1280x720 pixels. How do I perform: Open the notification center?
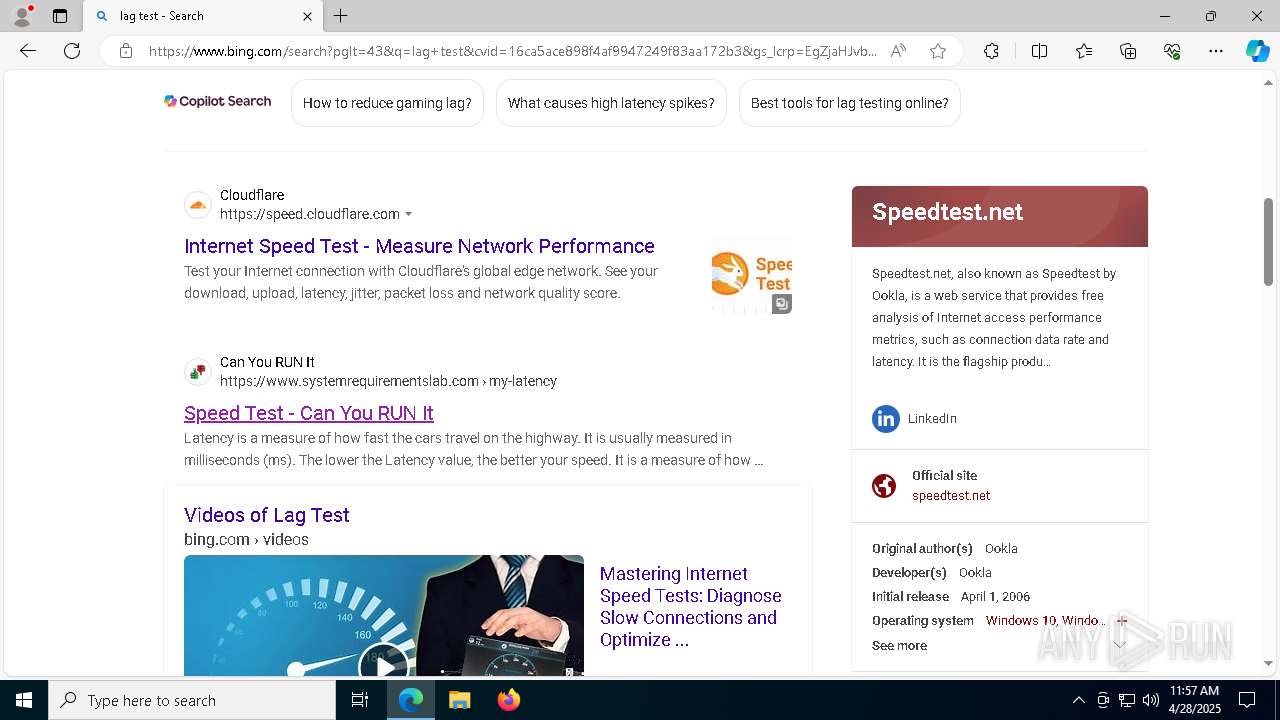tap(1247, 700)
